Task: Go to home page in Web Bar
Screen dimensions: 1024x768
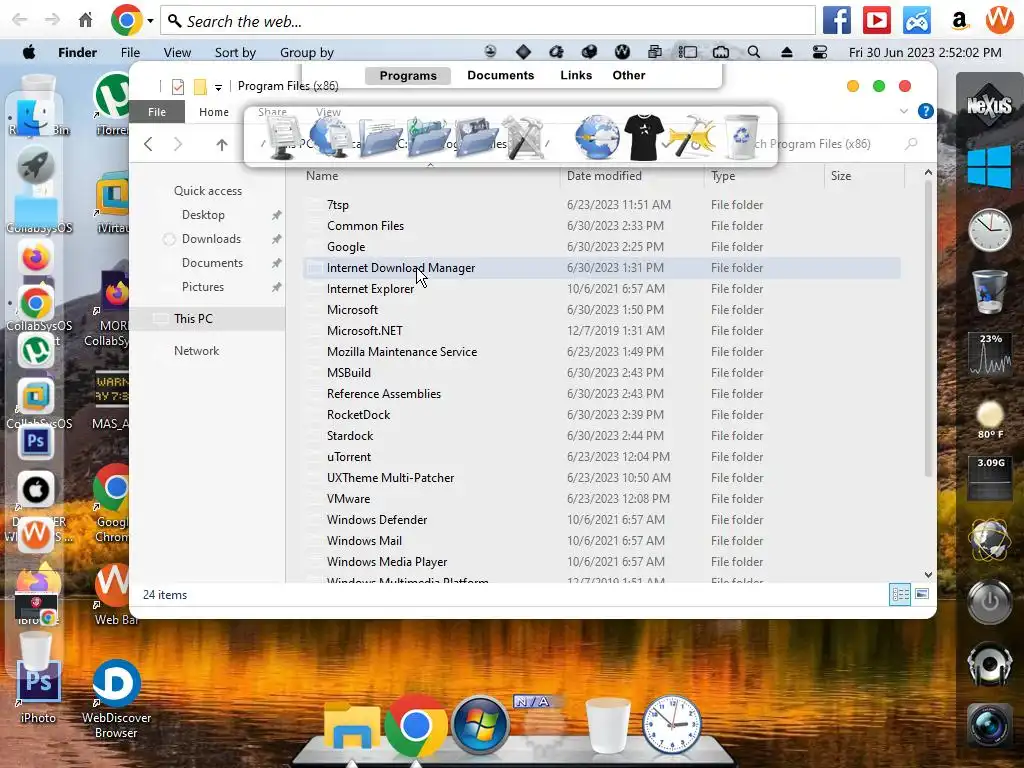Action: click(x=86, y=20)
